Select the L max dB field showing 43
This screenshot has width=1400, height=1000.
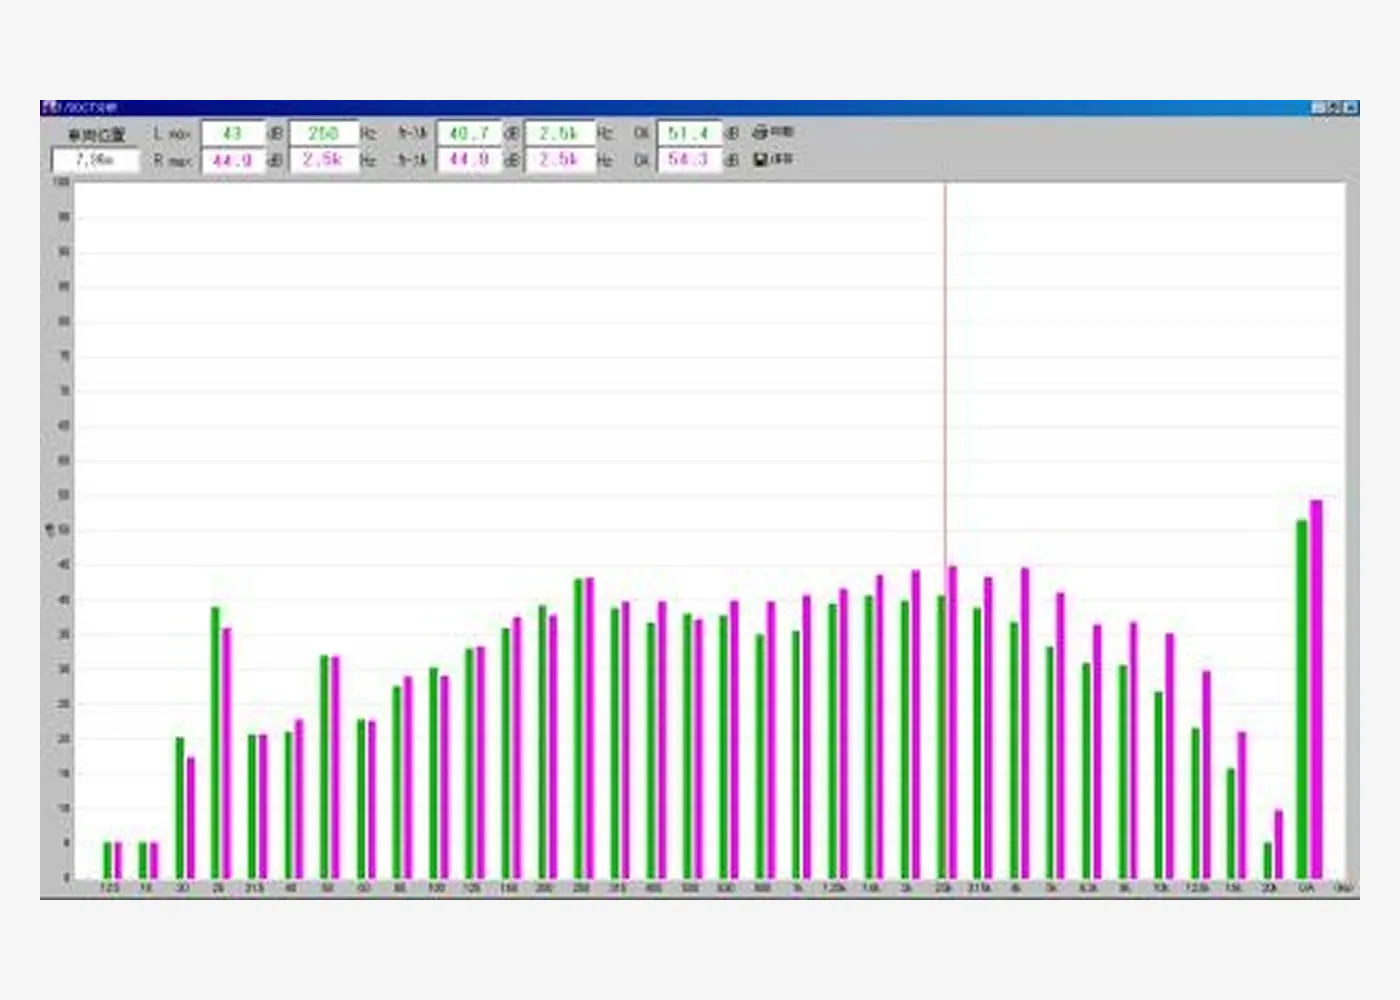pos(233,133)
